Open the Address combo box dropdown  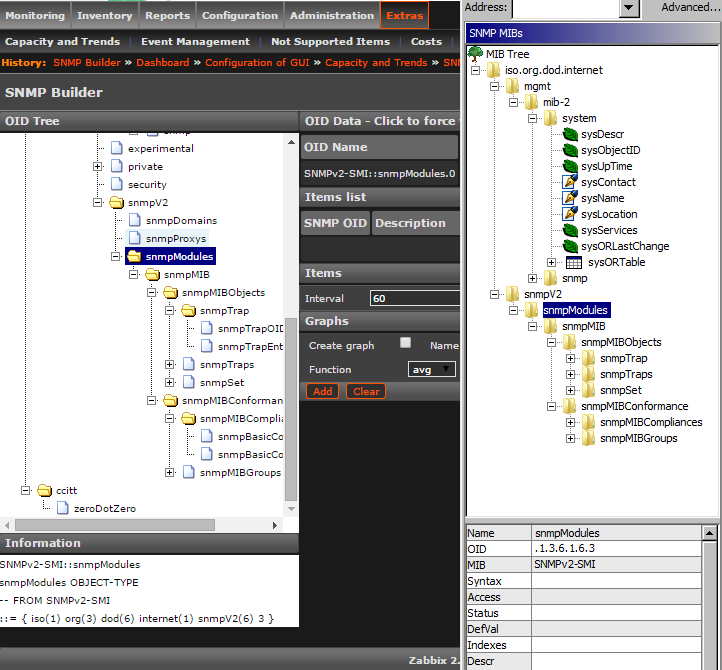click(x=629, y=8)
